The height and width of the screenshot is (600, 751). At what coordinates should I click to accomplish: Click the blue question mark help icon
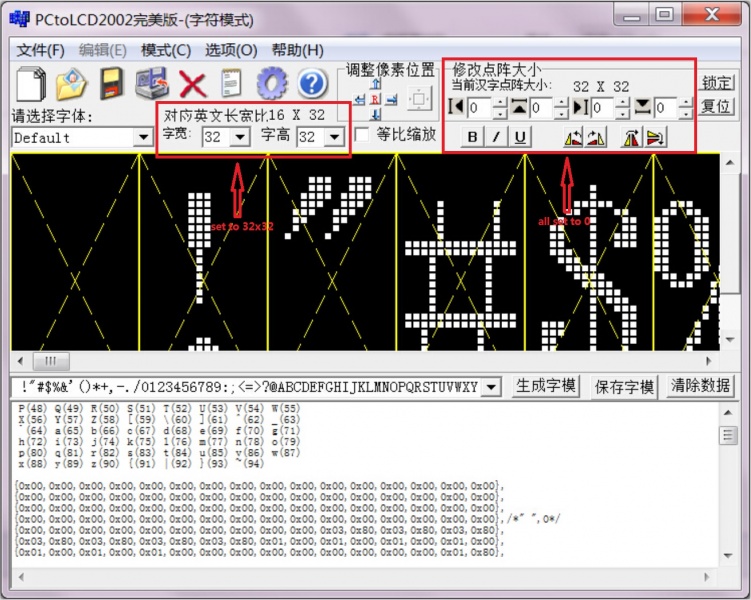(312, 84)
